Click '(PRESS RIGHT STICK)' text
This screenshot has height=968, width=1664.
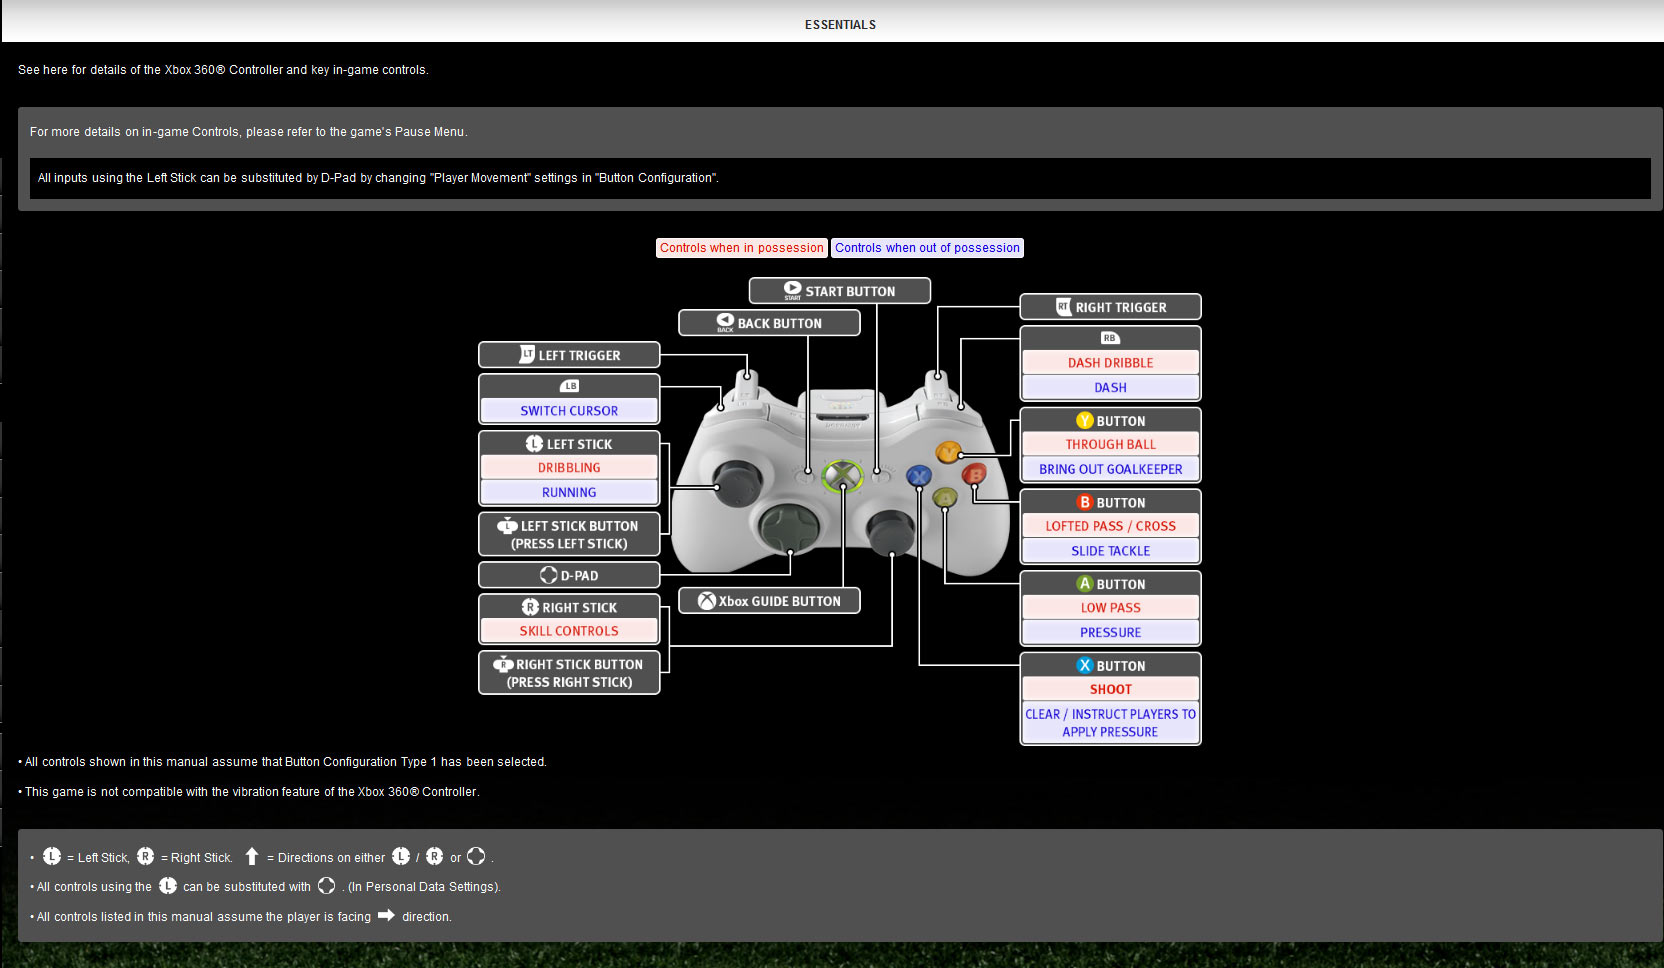[569, 683]
